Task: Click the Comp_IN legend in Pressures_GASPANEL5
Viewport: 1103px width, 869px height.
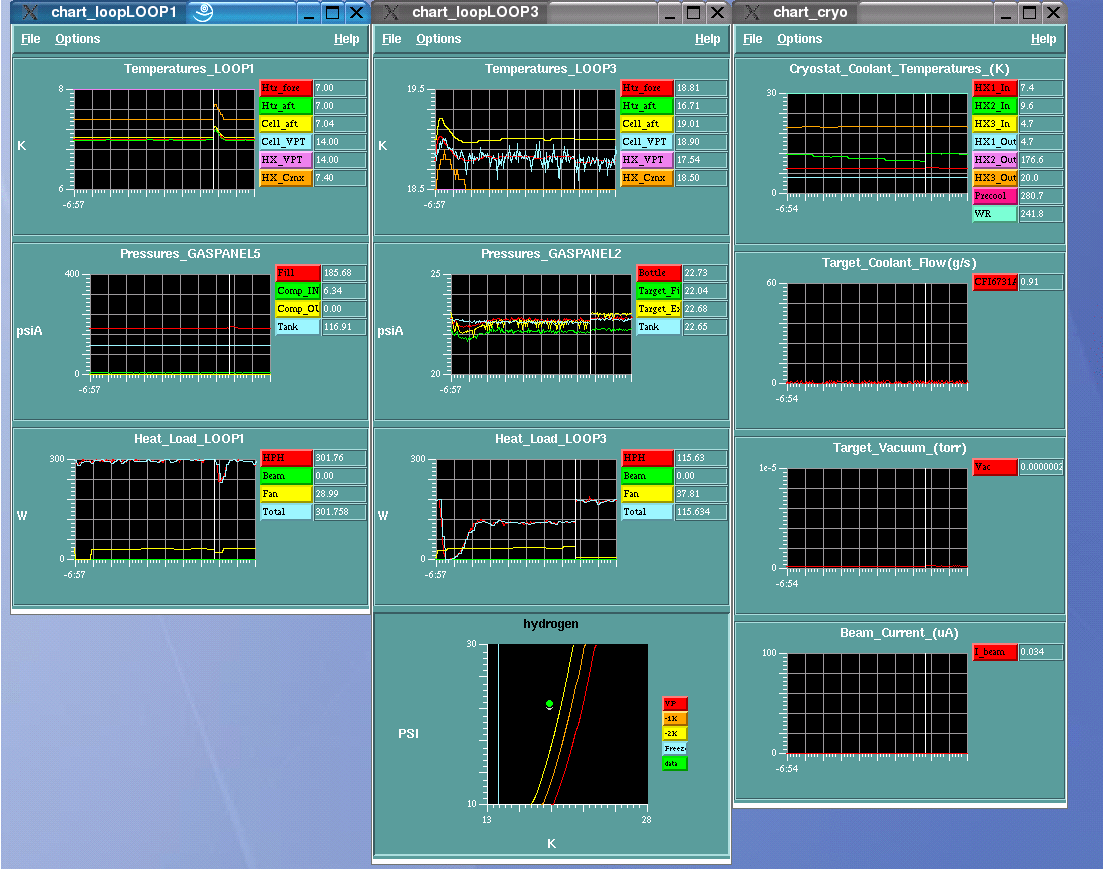Action: pos(298,291)
